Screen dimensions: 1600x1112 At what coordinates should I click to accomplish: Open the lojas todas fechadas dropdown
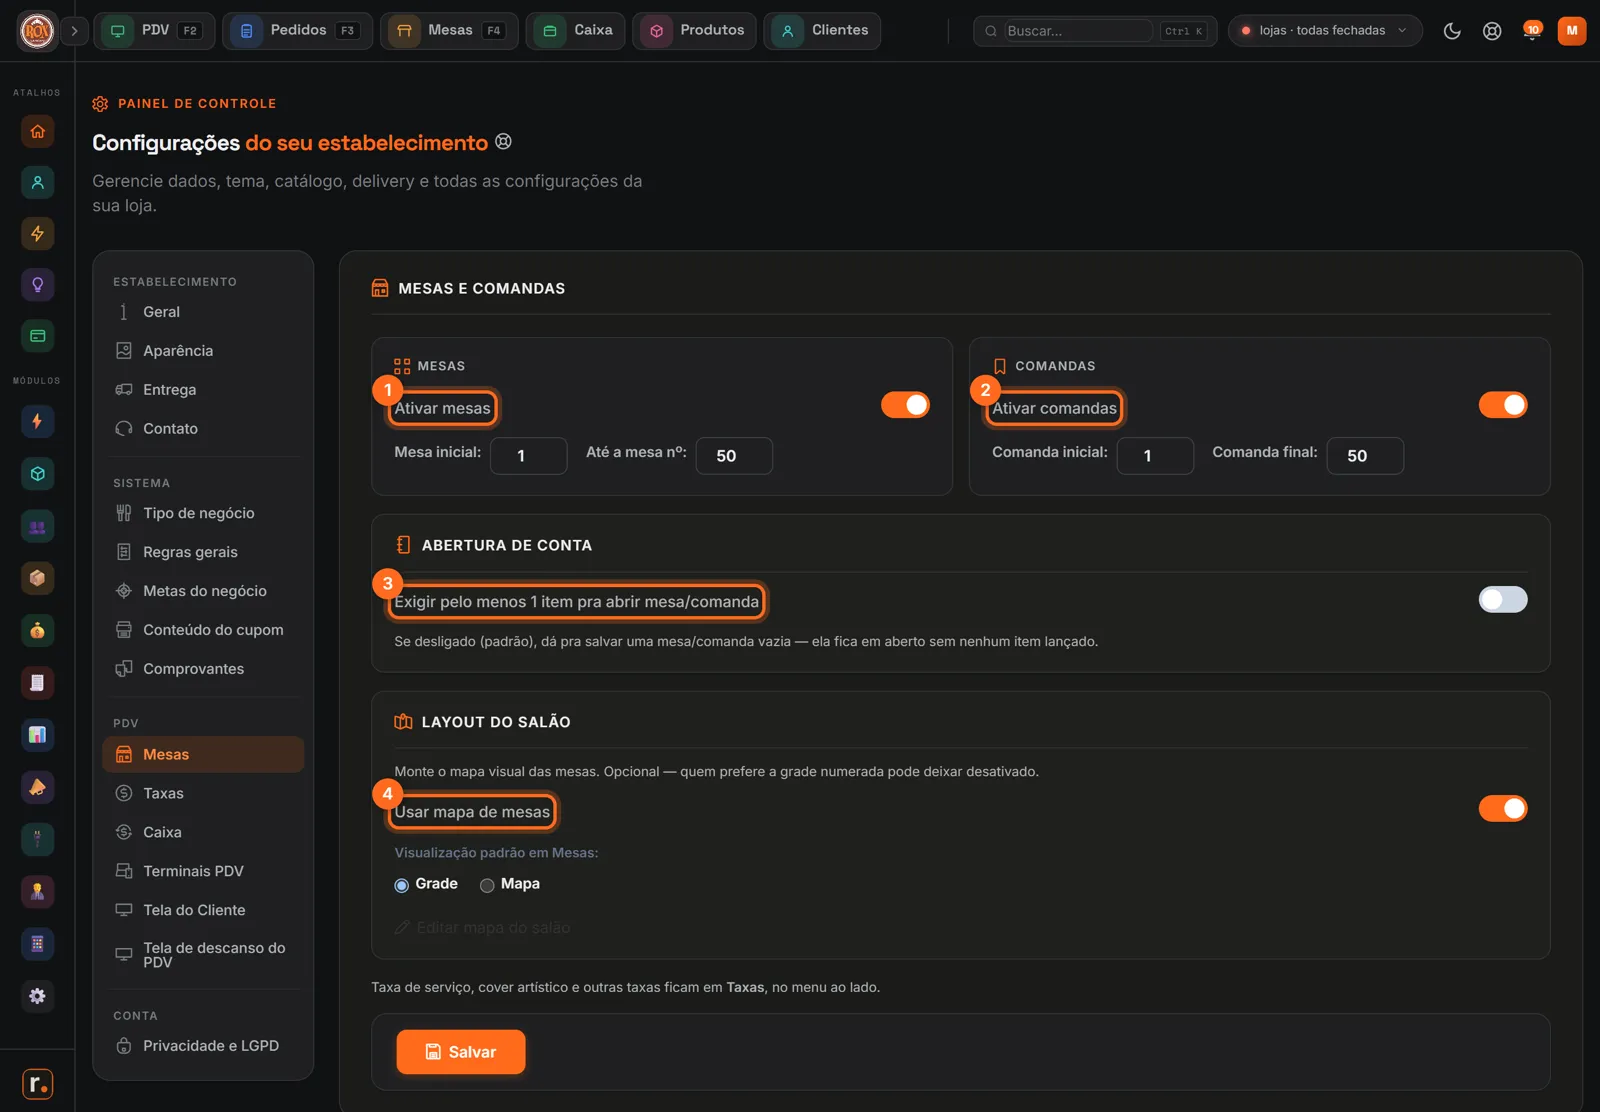point(1325,31)
